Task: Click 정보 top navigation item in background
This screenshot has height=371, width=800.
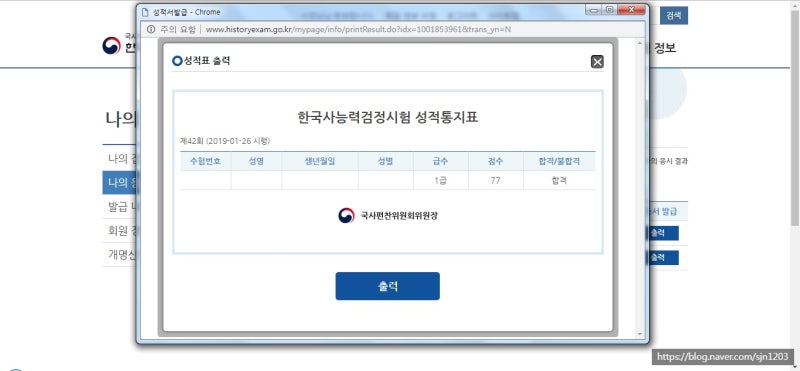Action: click(664, 48)
